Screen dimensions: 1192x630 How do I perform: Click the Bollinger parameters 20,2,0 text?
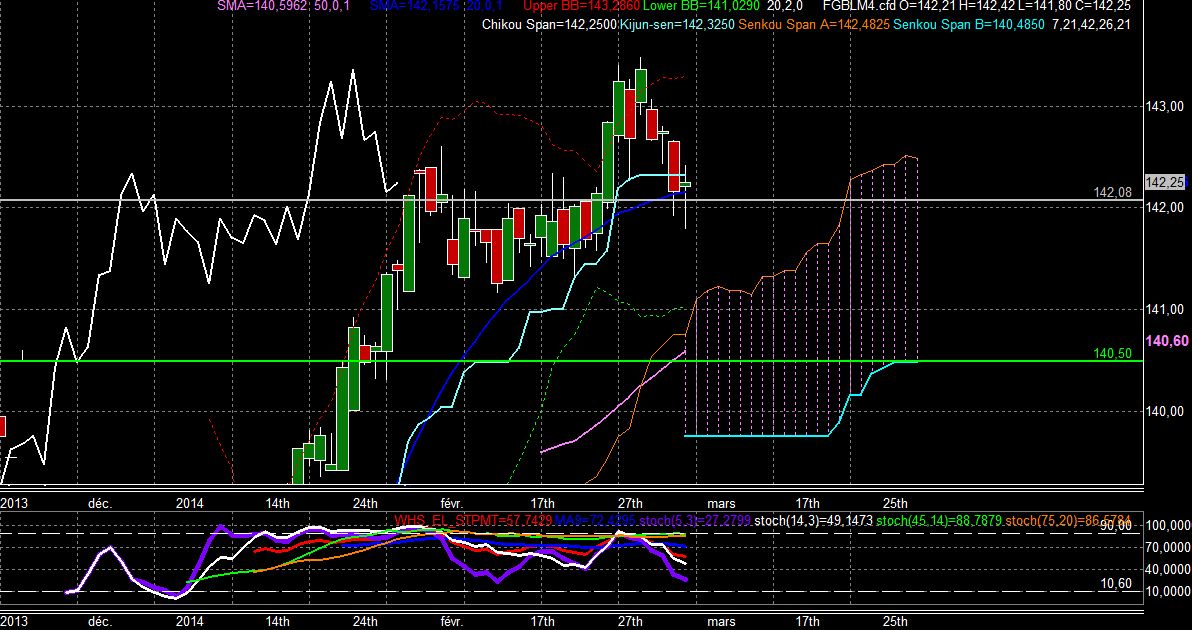[x=785, y=6]
